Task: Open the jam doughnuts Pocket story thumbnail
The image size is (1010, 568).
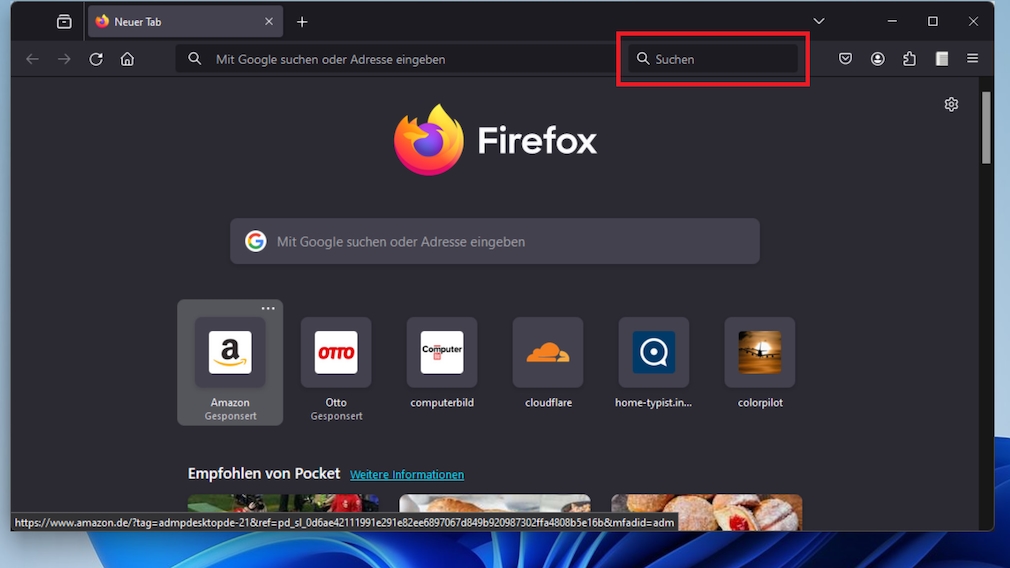Action: point(707,512)
